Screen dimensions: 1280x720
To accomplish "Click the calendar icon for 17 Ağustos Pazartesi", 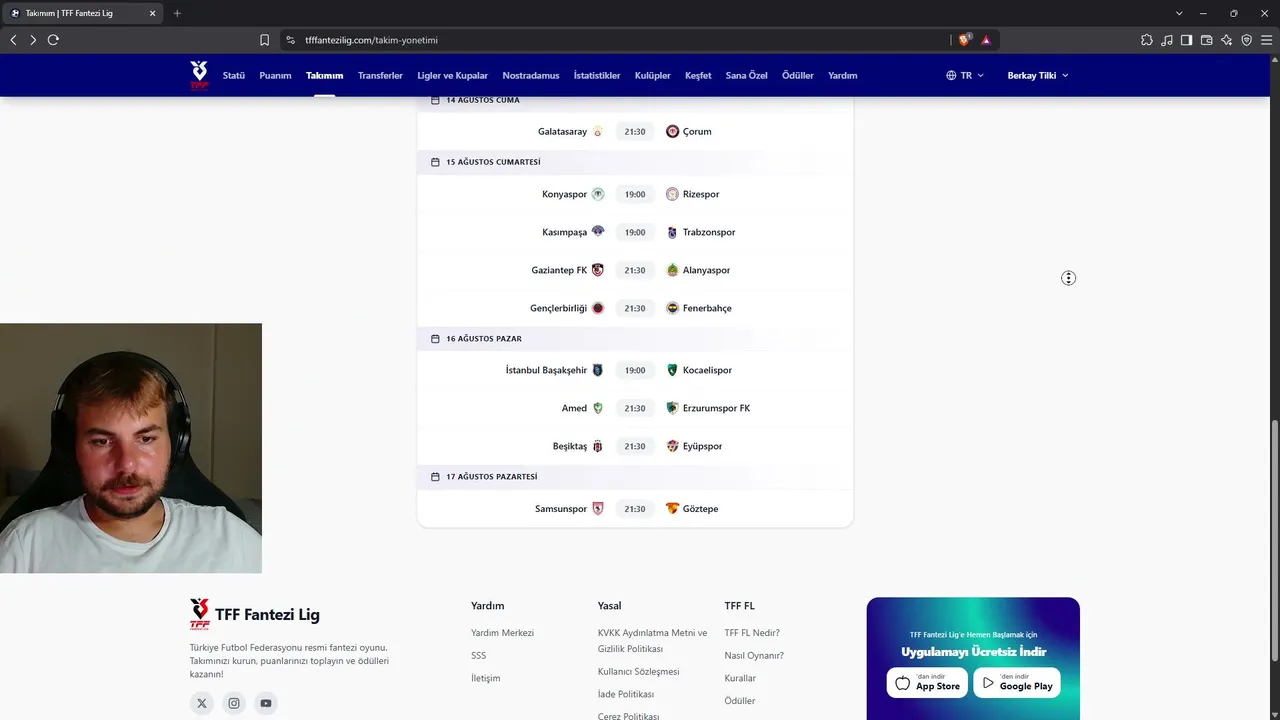I will point(435,477).
